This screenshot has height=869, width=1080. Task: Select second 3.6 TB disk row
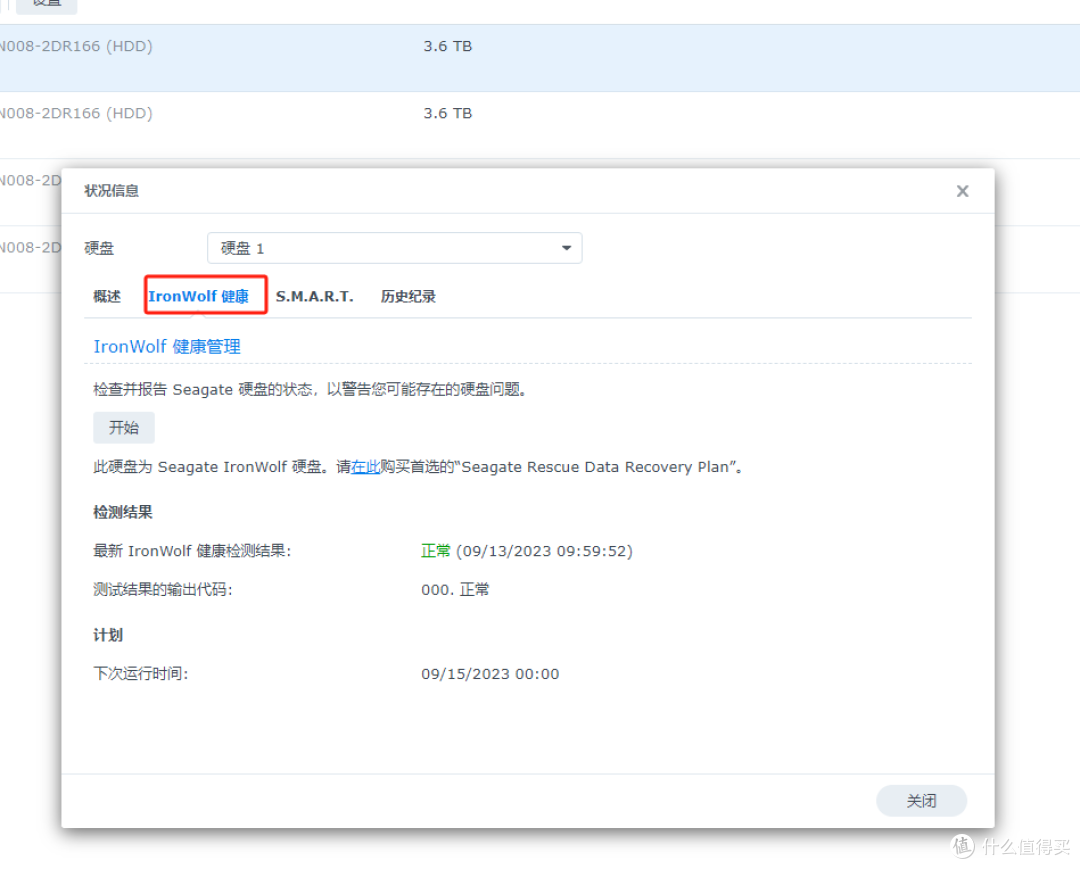pyautogui.click(x=540, y=125)
